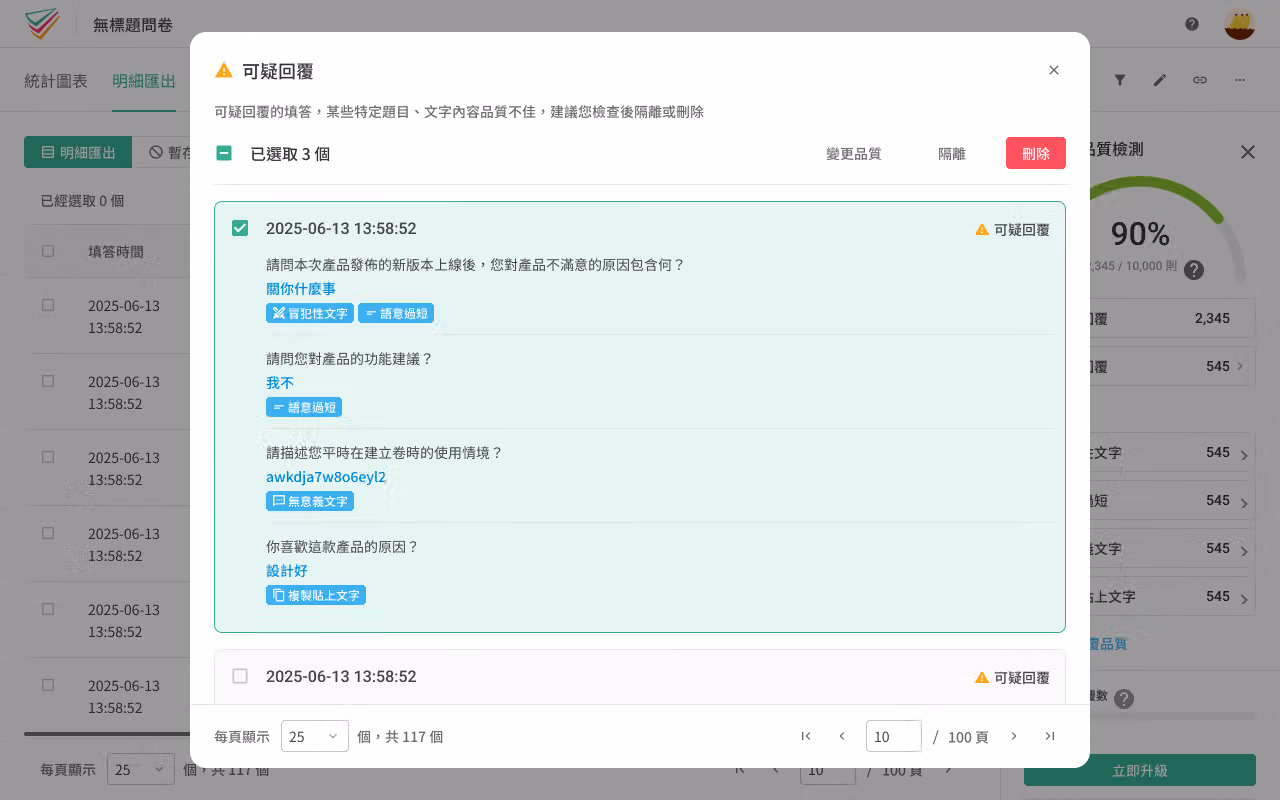This screenshot has width=1280, height=800.
Task: Click the 可疑回覆 badge on the selected card
Action: point(1012,229)
